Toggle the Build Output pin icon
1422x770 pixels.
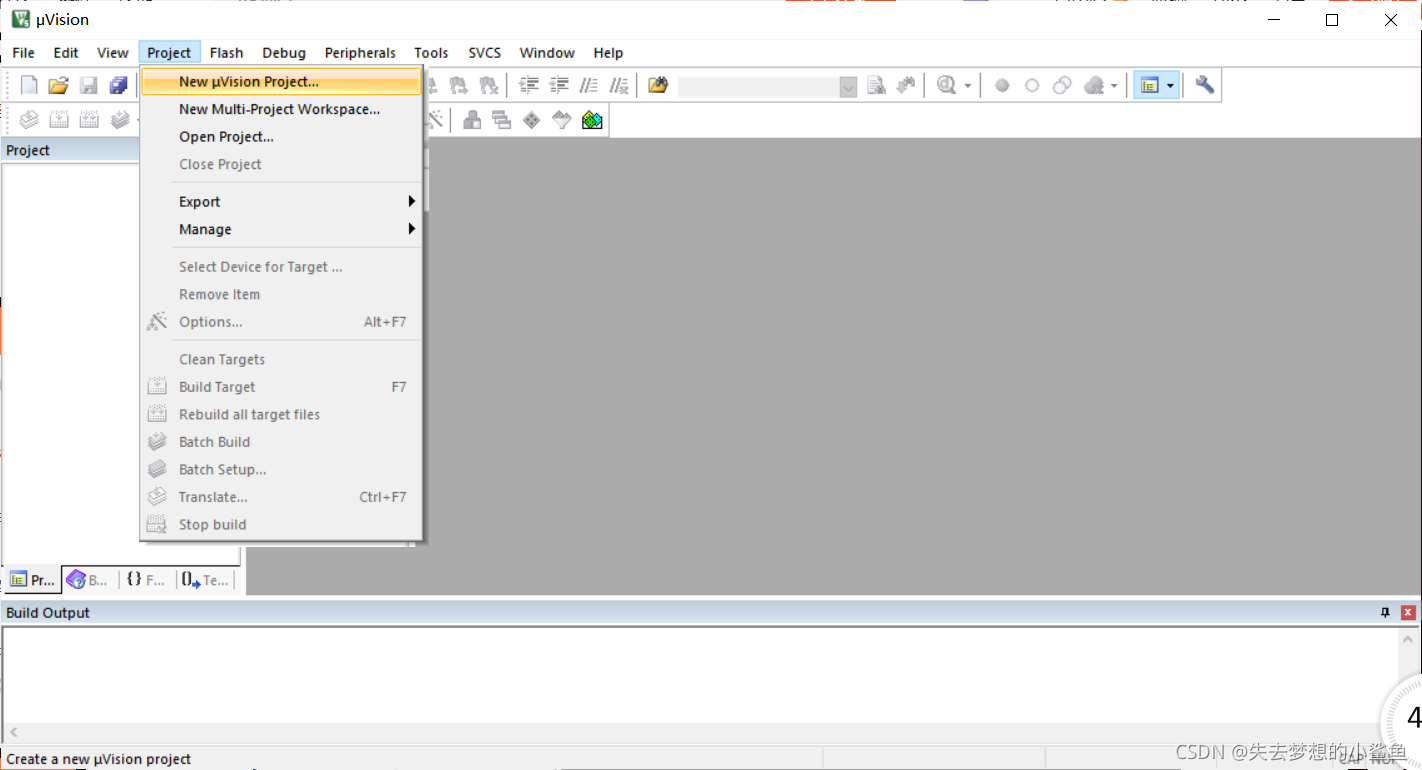(1385, 613)
